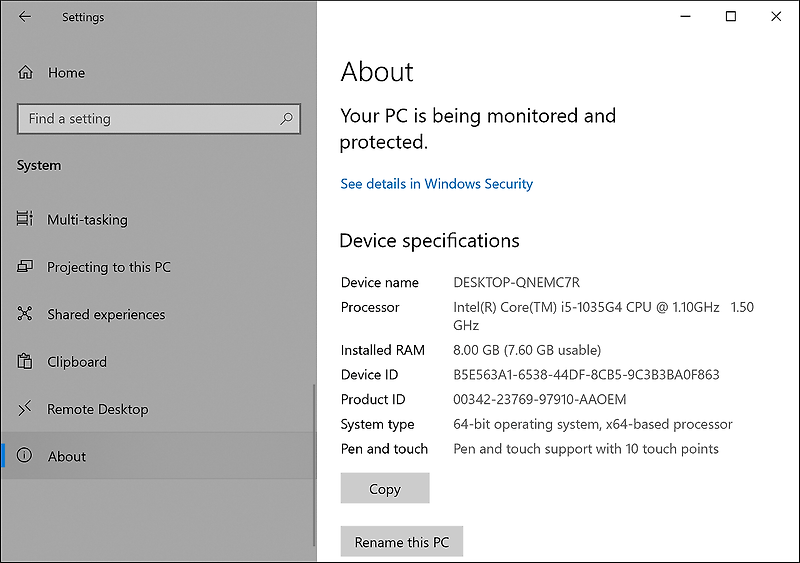Maximize the Settings window
Viewport: 800px width, 563px height.
click(731, 17)
